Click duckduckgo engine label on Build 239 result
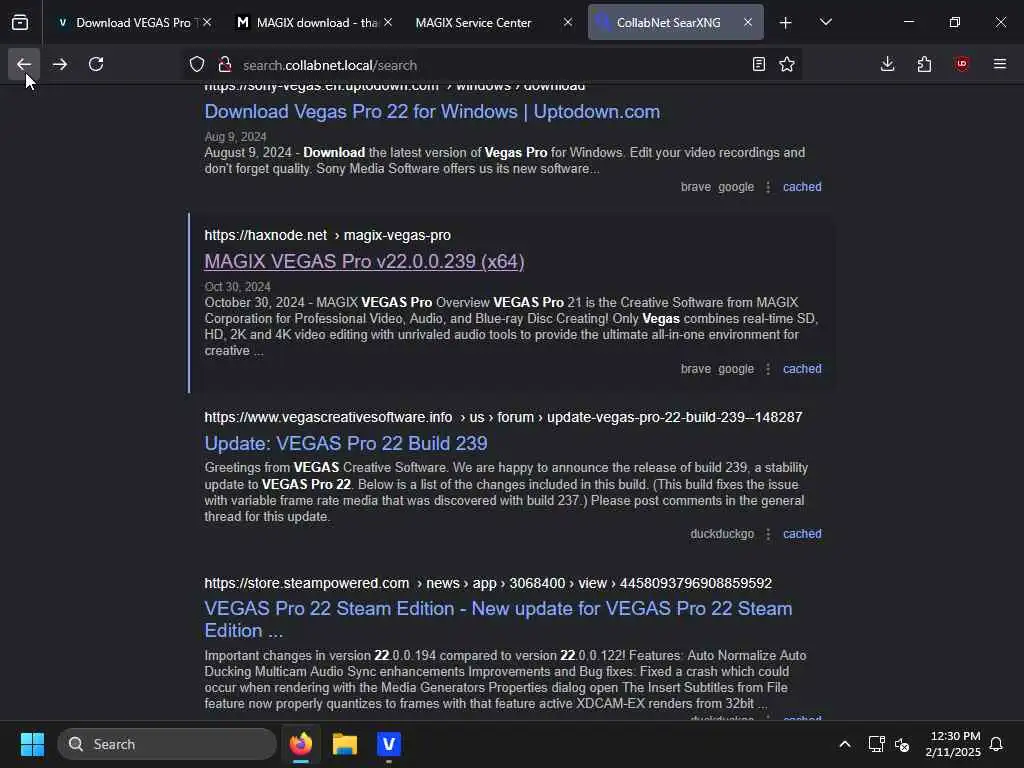Screen dimensions: 1024x768 pos(722,534)
